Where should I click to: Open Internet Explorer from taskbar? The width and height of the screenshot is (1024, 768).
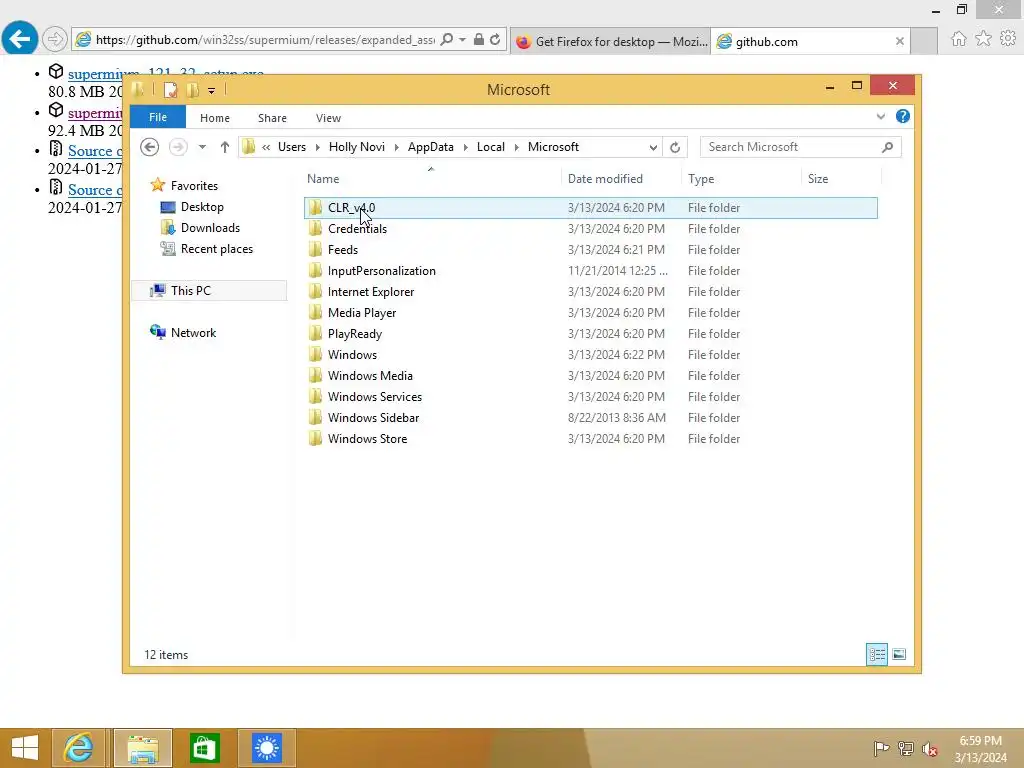point(78,748)
